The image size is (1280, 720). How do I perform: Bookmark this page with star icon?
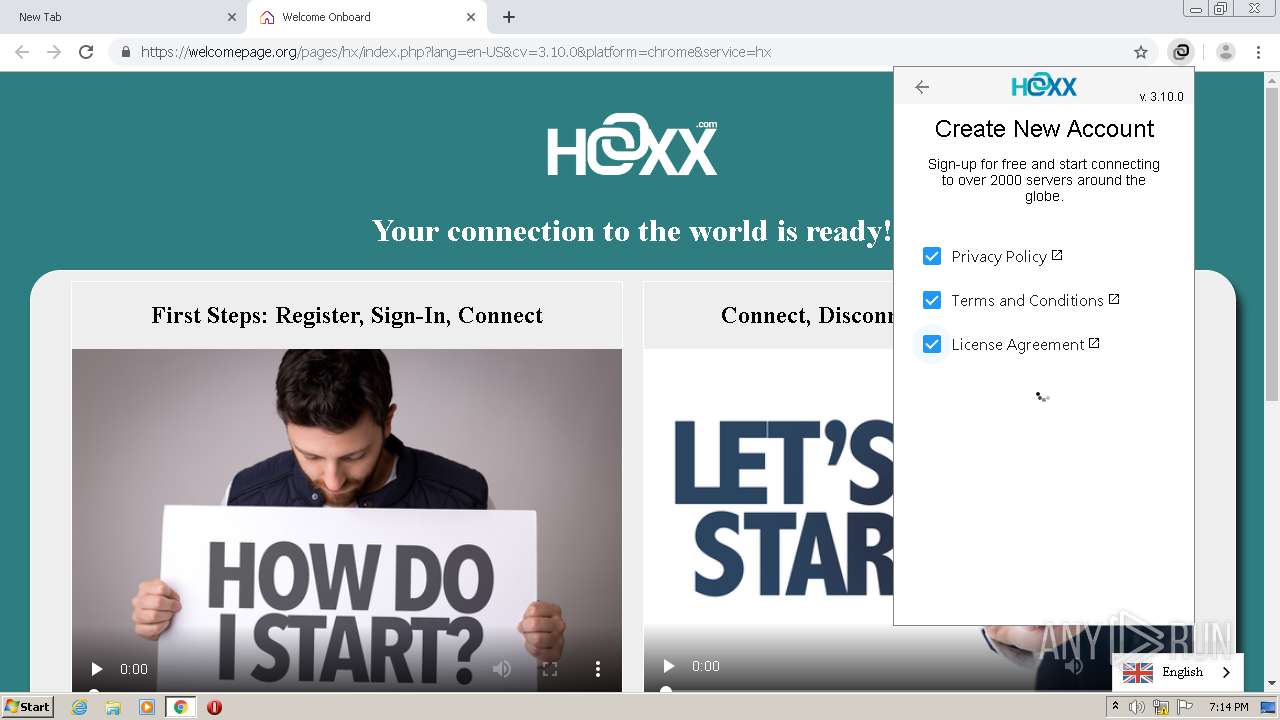[x=1141, y=52]
